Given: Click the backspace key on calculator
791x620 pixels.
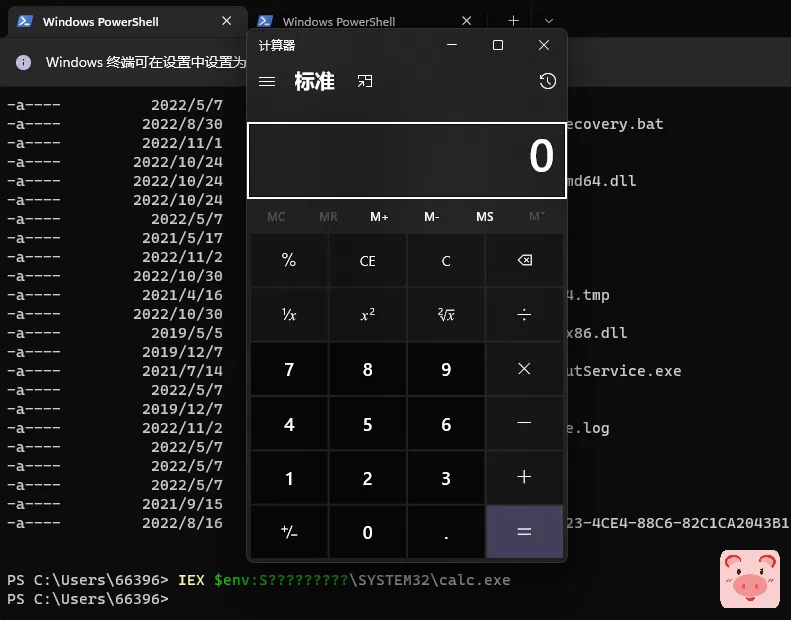Looking at the screenshot, I should (525, 260).
